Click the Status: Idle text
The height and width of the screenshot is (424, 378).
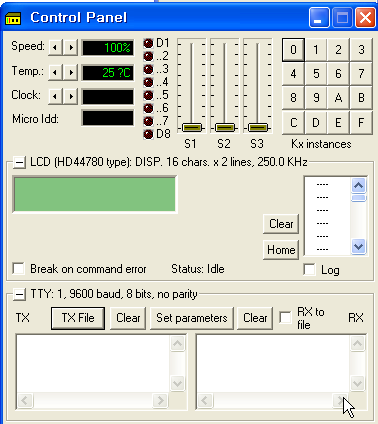198,269
